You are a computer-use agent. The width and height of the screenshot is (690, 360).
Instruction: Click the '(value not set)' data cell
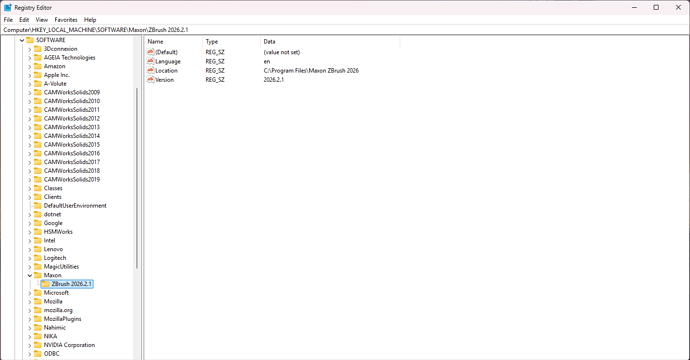click(282, 52)
